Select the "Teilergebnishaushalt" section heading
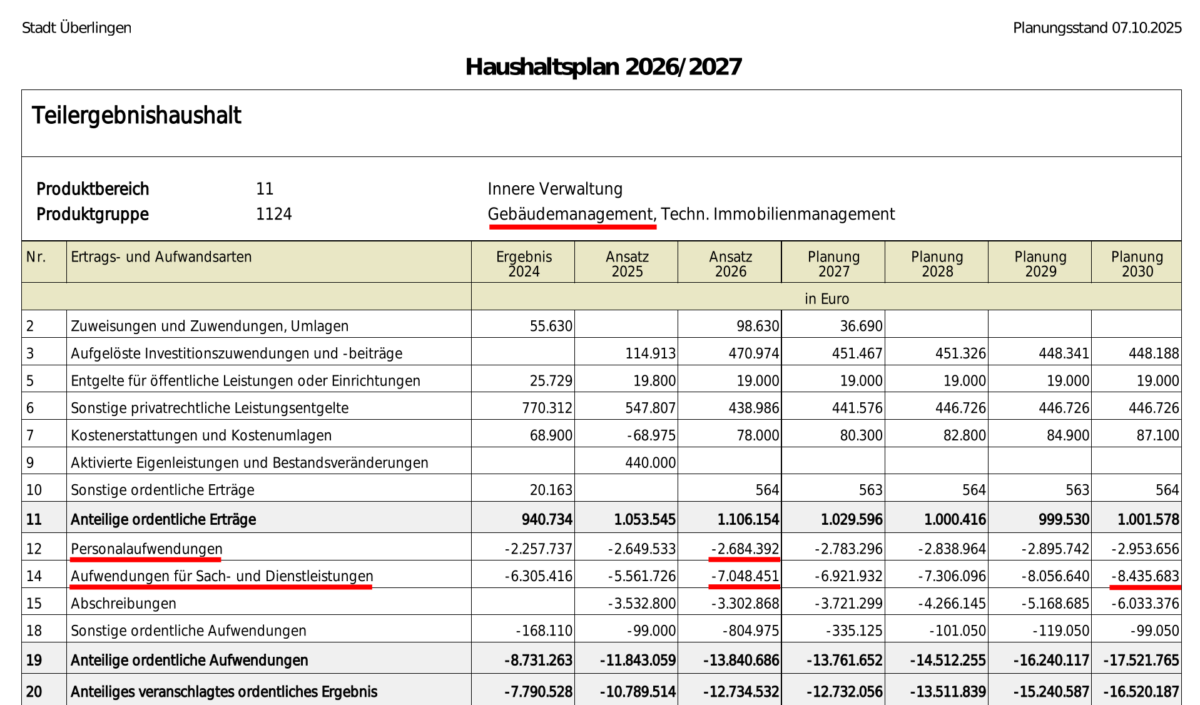This screenshot has height=705, width=1200. coord(136,116)
